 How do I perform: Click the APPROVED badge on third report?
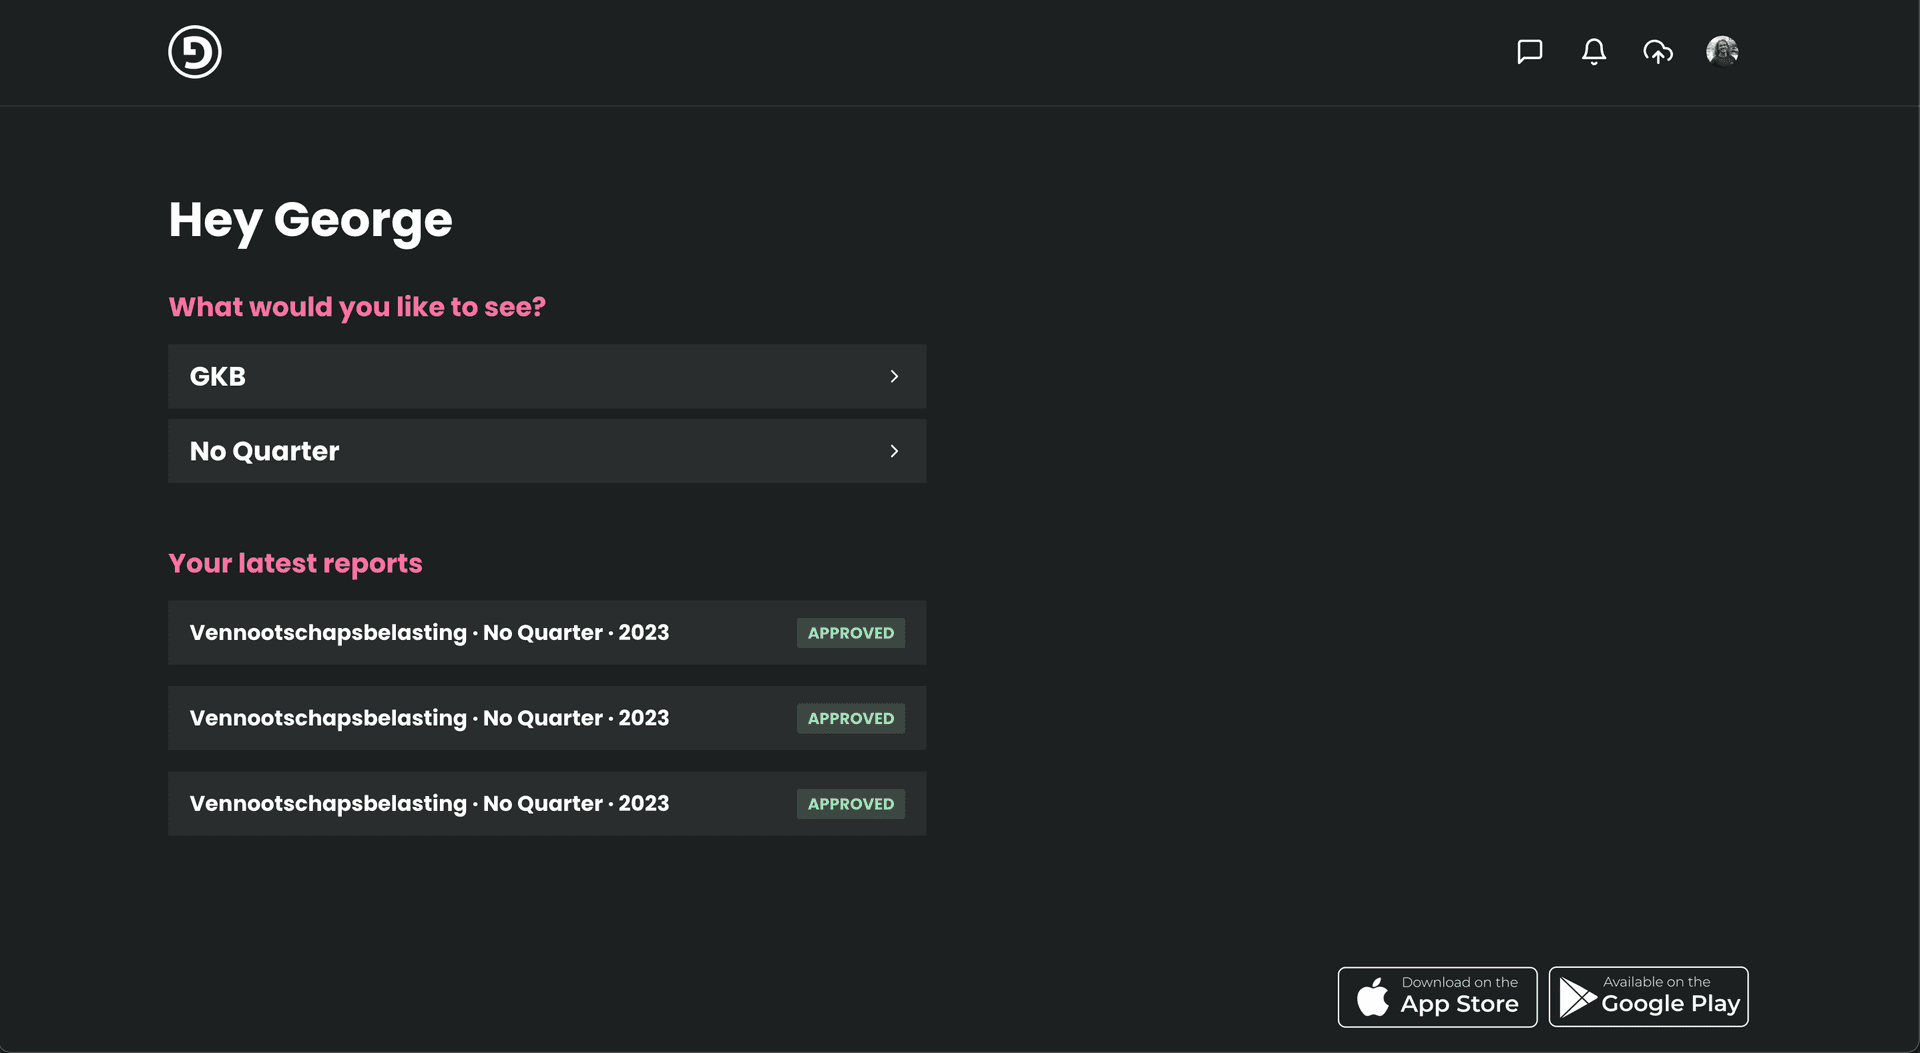(850, 804)
